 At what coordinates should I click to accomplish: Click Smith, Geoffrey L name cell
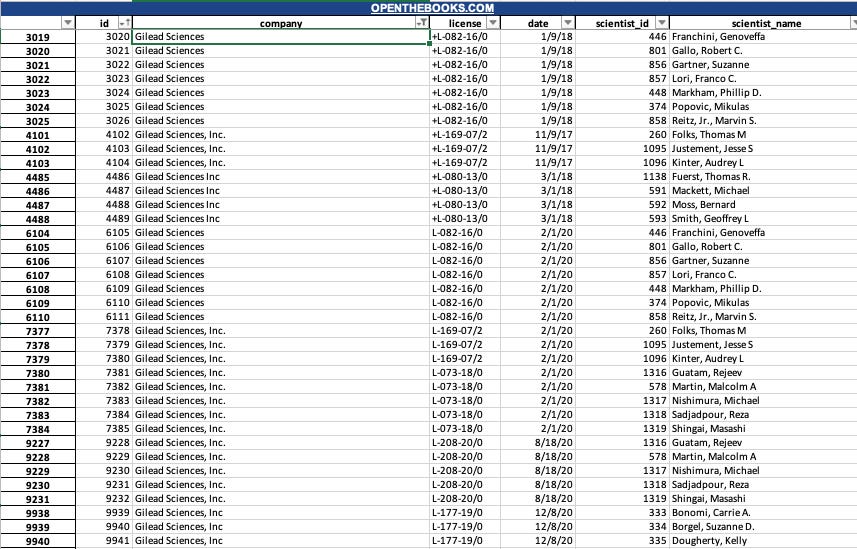763,219
